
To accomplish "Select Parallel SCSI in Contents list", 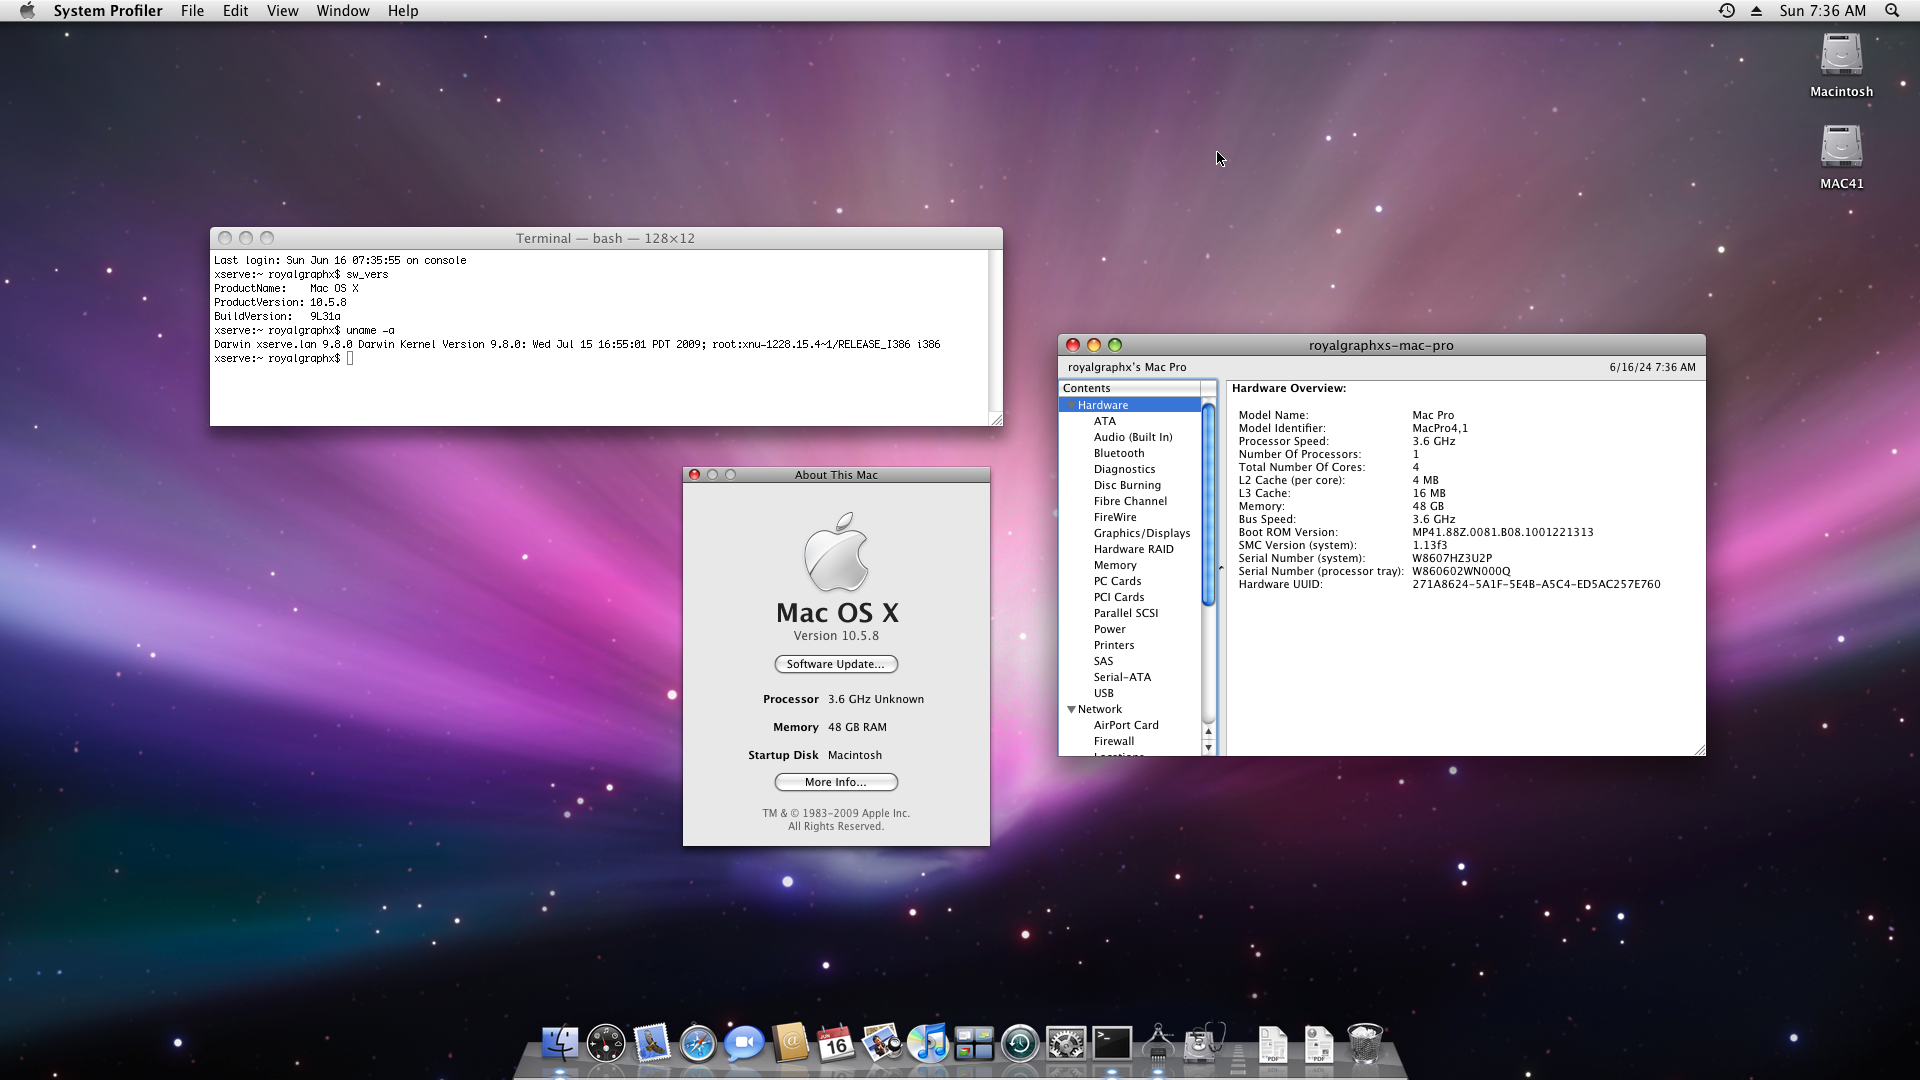I will point(1126,613).
